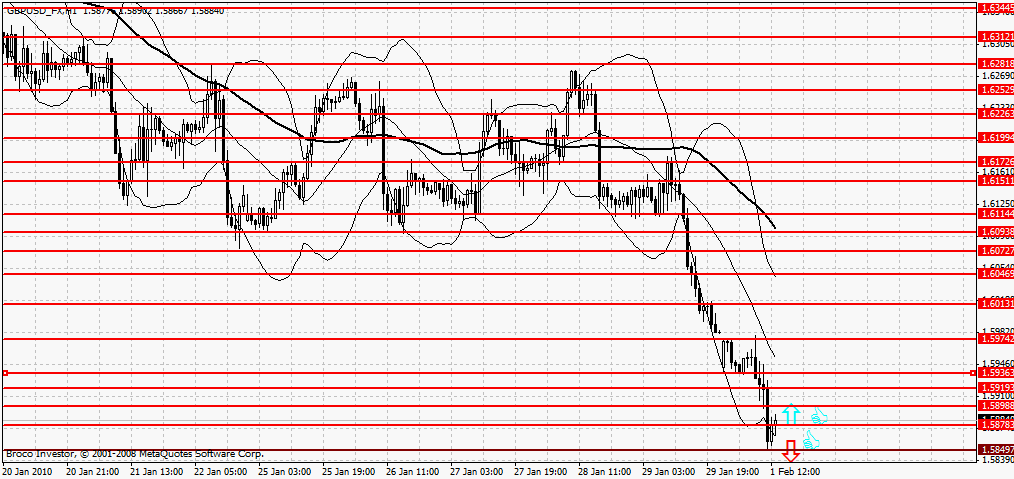This screenshot has width=1014, height=479.
Task: Click the 1.6013 red price label
Action: coord(994,303)
